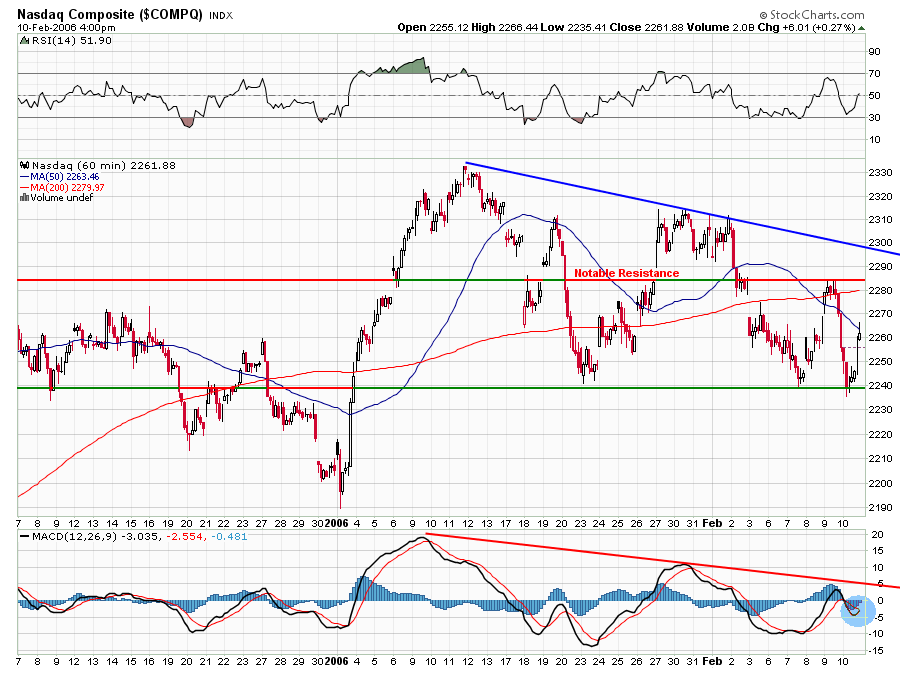Screen dimensions: 900x673
Task: Click the 2330 price axis label
Action: 880,173
